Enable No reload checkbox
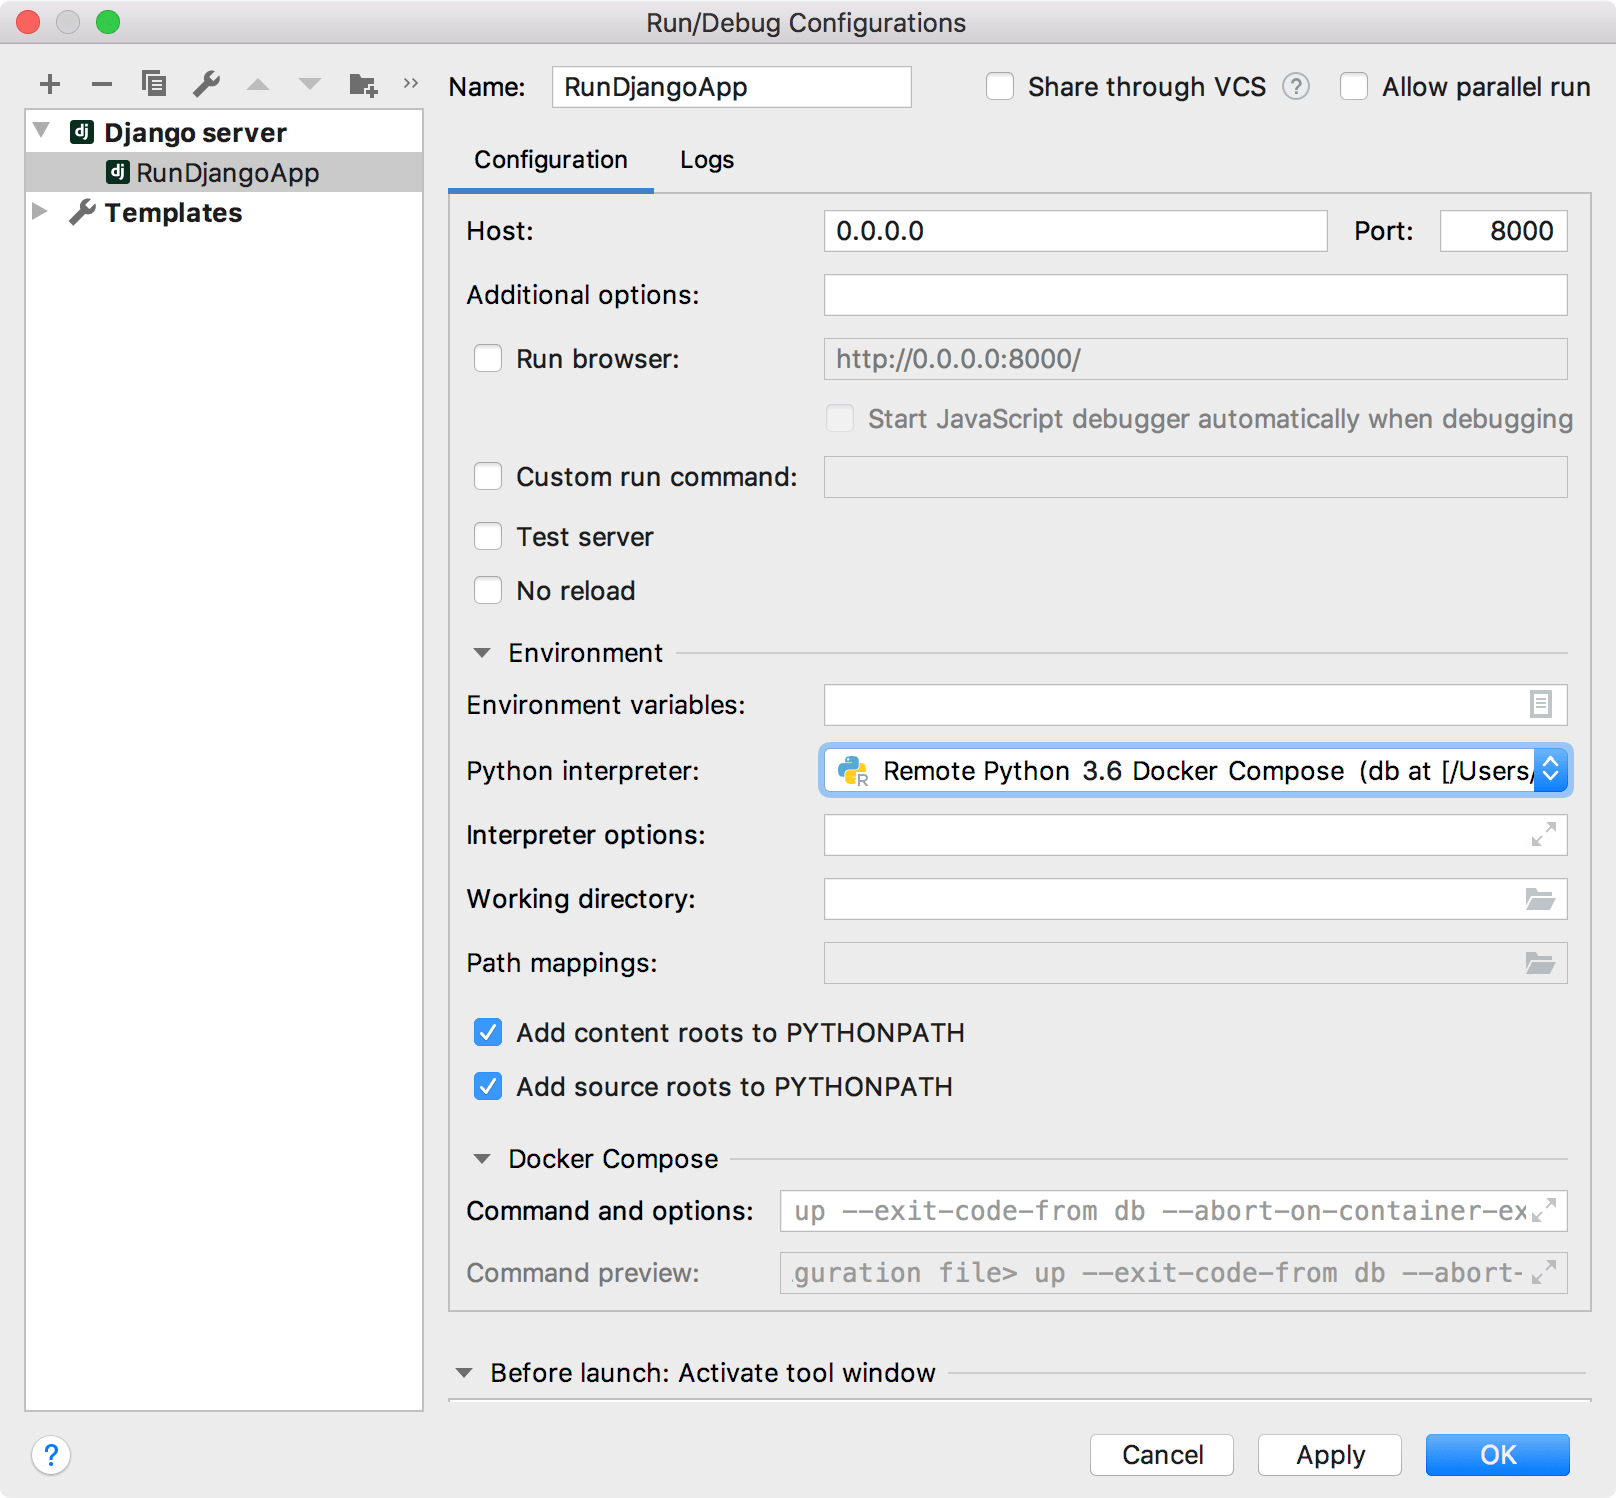This screenshot has width=1616, height=1498. (x=488, y=591)
